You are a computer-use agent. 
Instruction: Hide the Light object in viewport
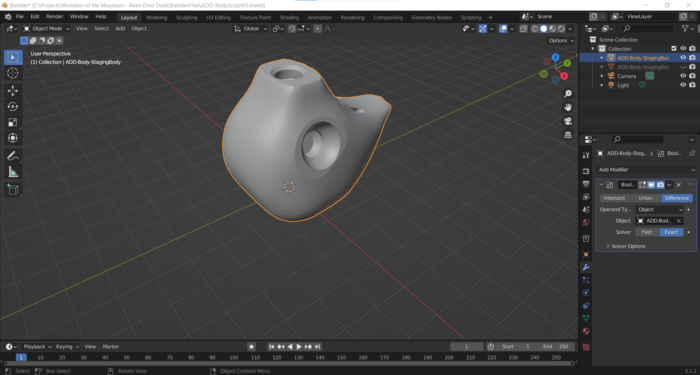click(683, 85)
